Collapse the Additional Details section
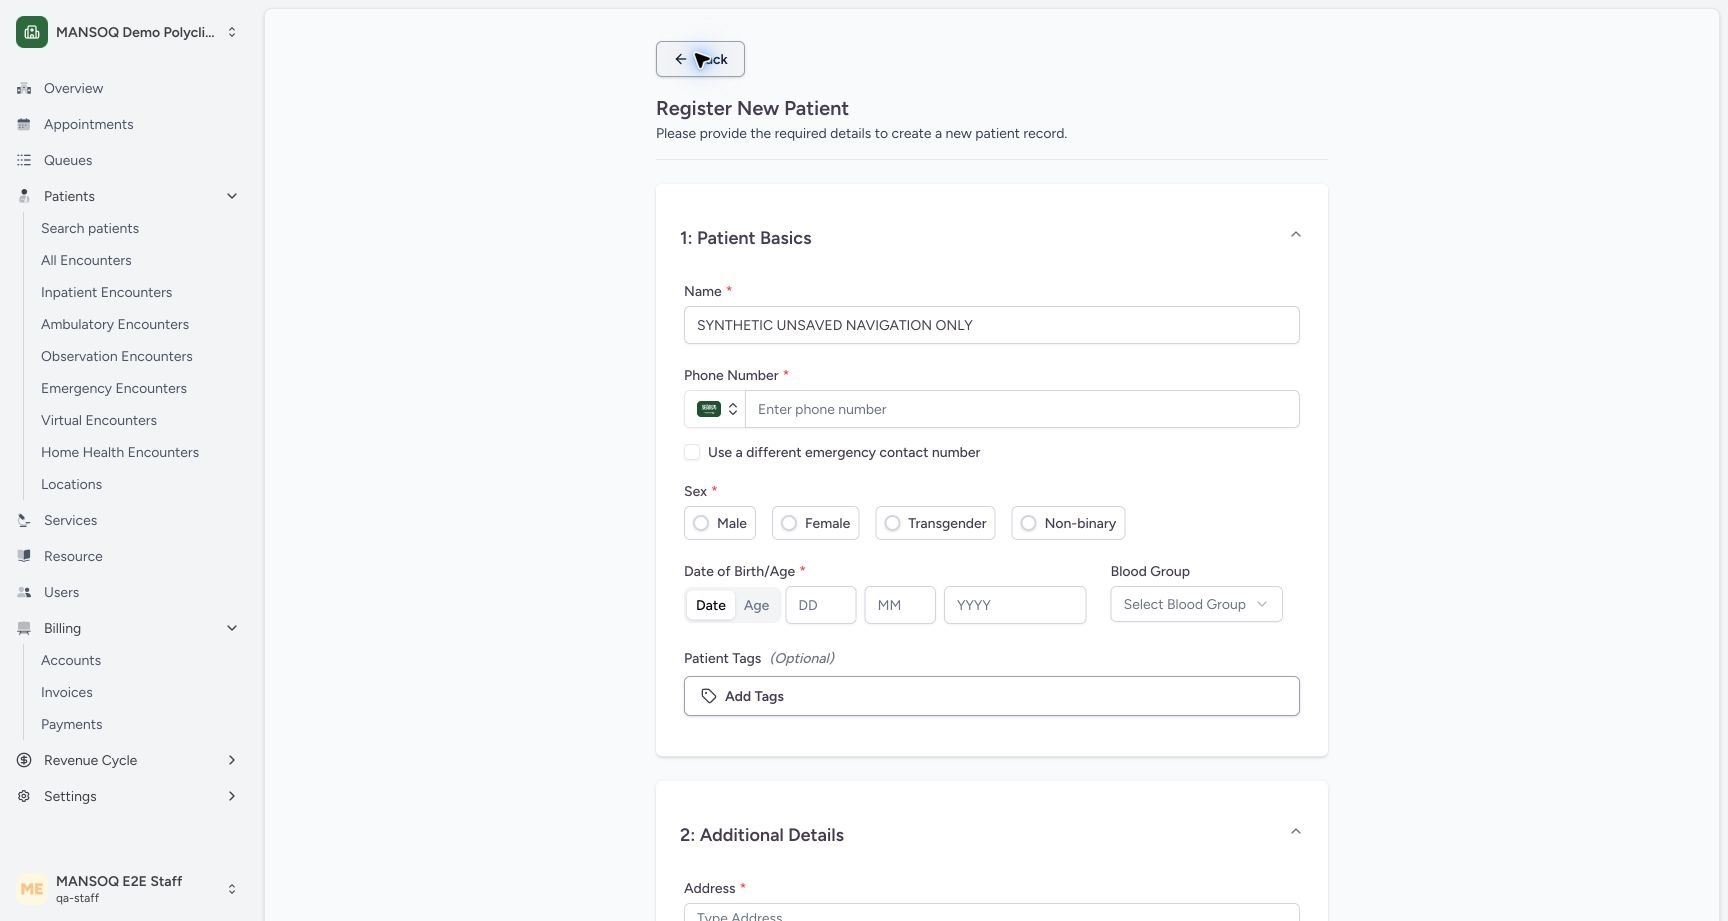The width and height of the screenshot is (1728, 921). [1296, 832]
